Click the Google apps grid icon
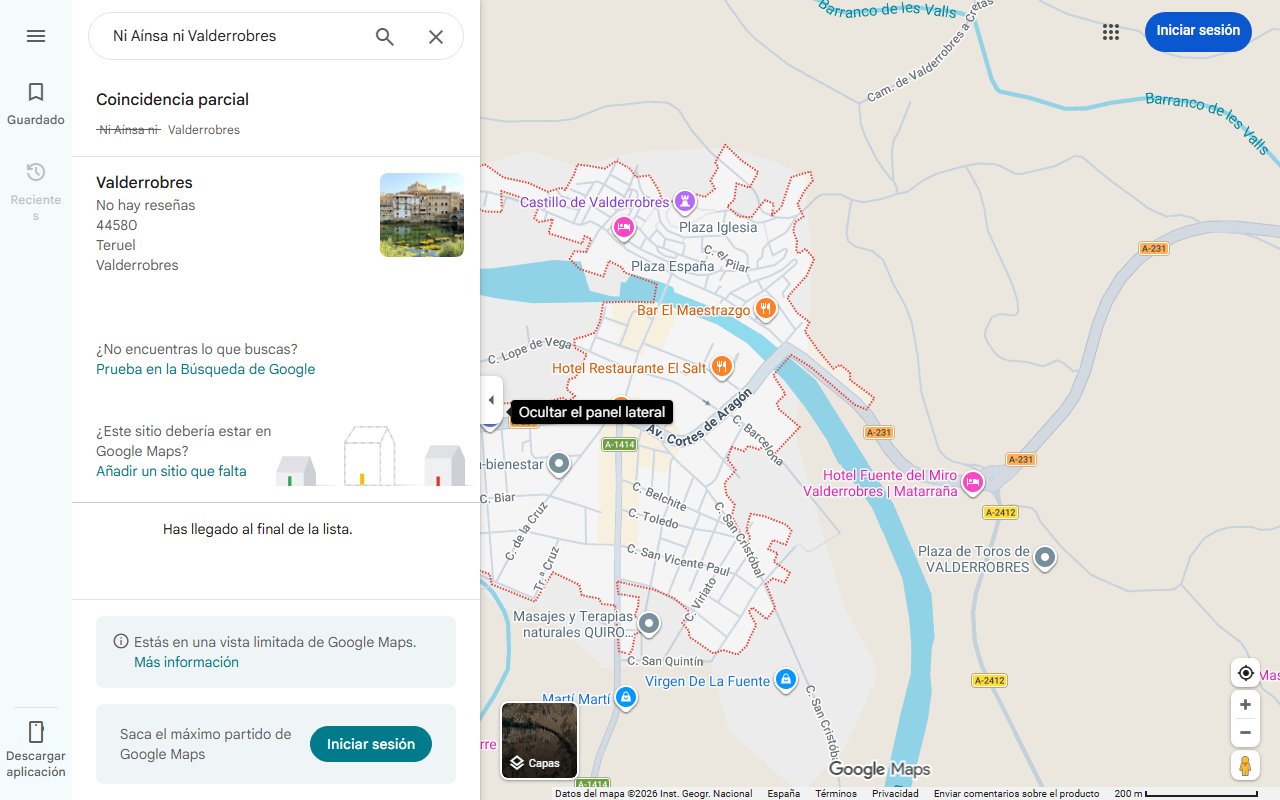Screen dimensions: 1280x800 coord(1110,31)
